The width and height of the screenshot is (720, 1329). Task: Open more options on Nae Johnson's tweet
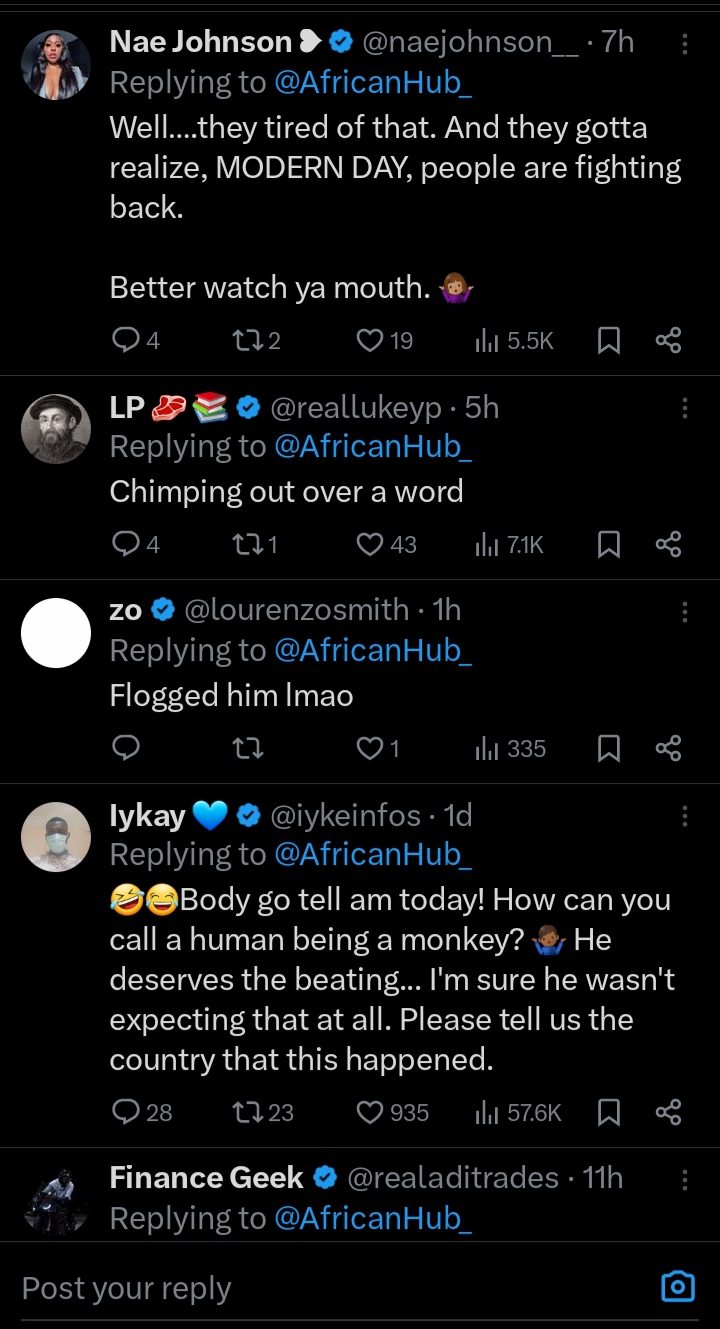pos(684,44)
